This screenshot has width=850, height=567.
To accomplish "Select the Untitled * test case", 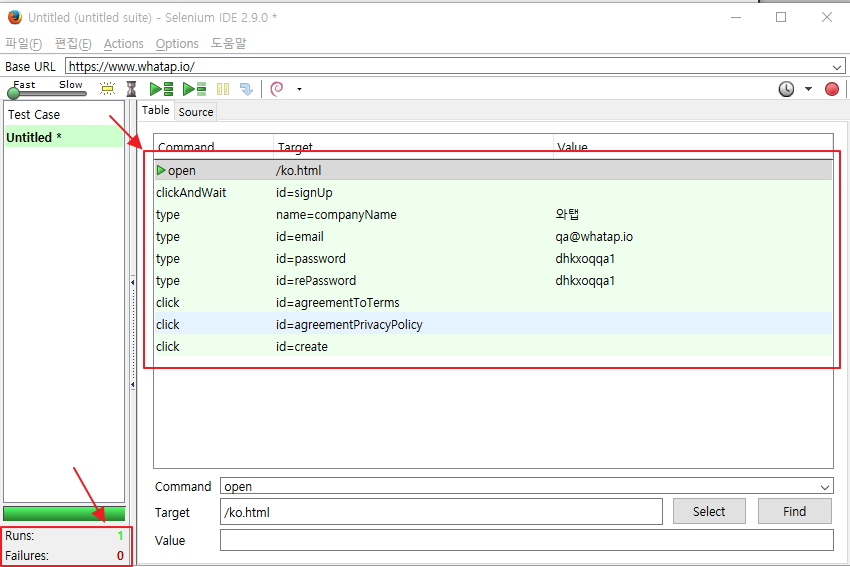I will pyautogui.click(x=64, y=137).
